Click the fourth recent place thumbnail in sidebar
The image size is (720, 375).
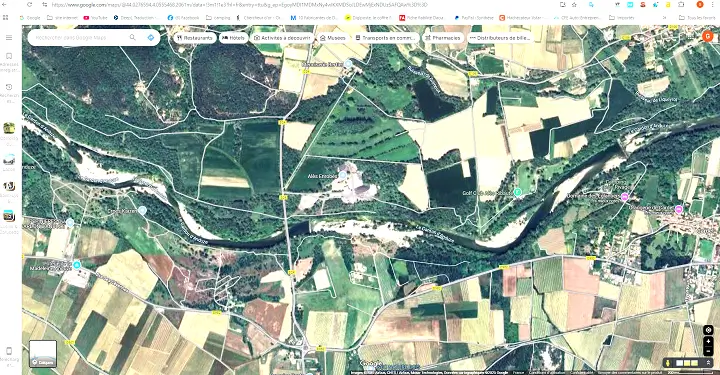tap(9, 215)
